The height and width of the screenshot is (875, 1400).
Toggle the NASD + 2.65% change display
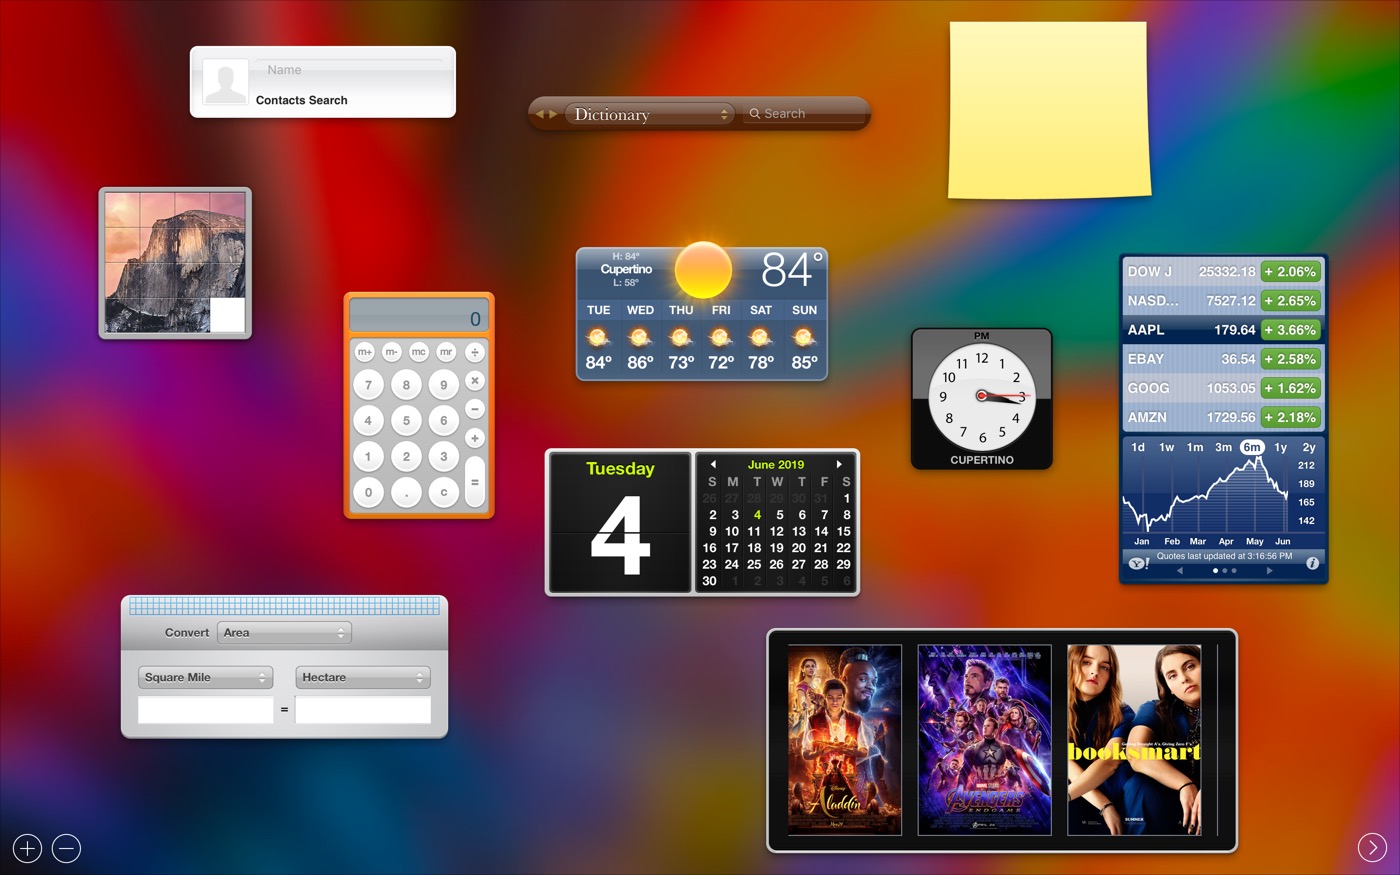[1290, 301]
